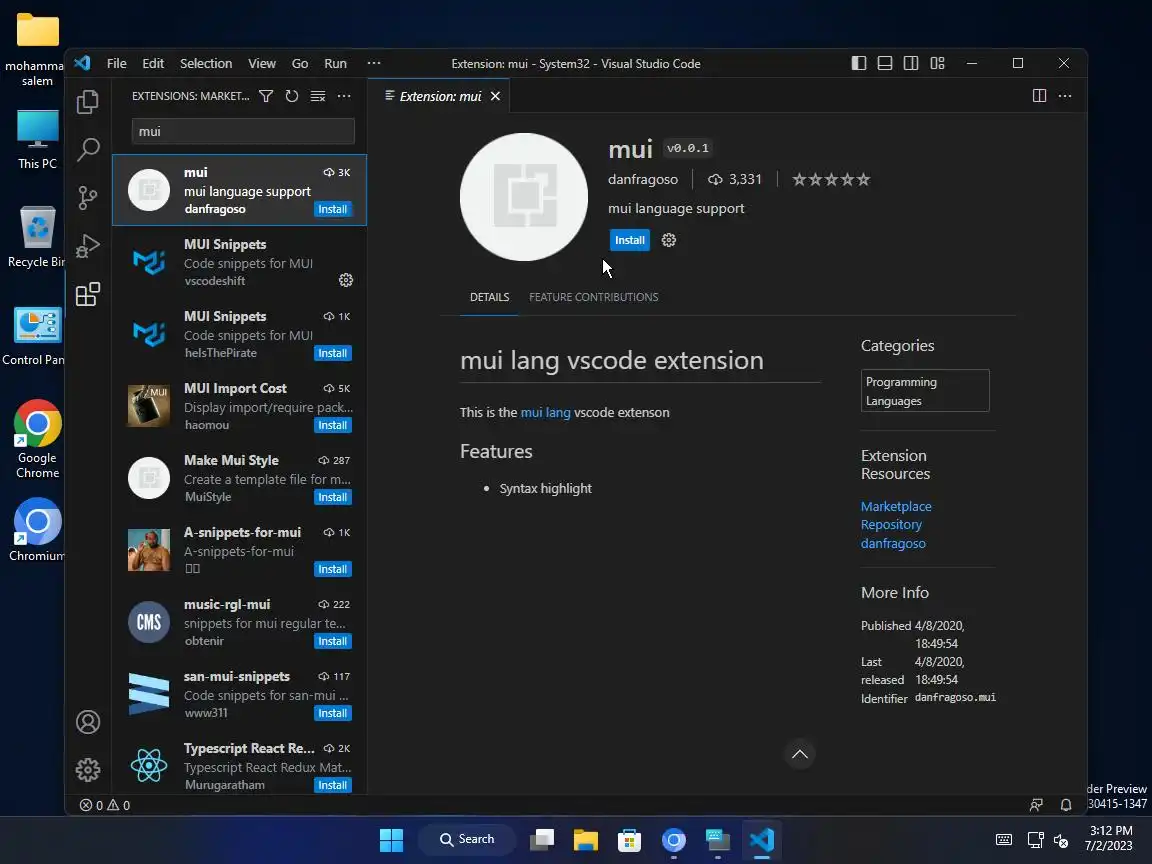The image size is (1152, 864).
Task: Install the mui extension from details page
Action: point(630,240)
